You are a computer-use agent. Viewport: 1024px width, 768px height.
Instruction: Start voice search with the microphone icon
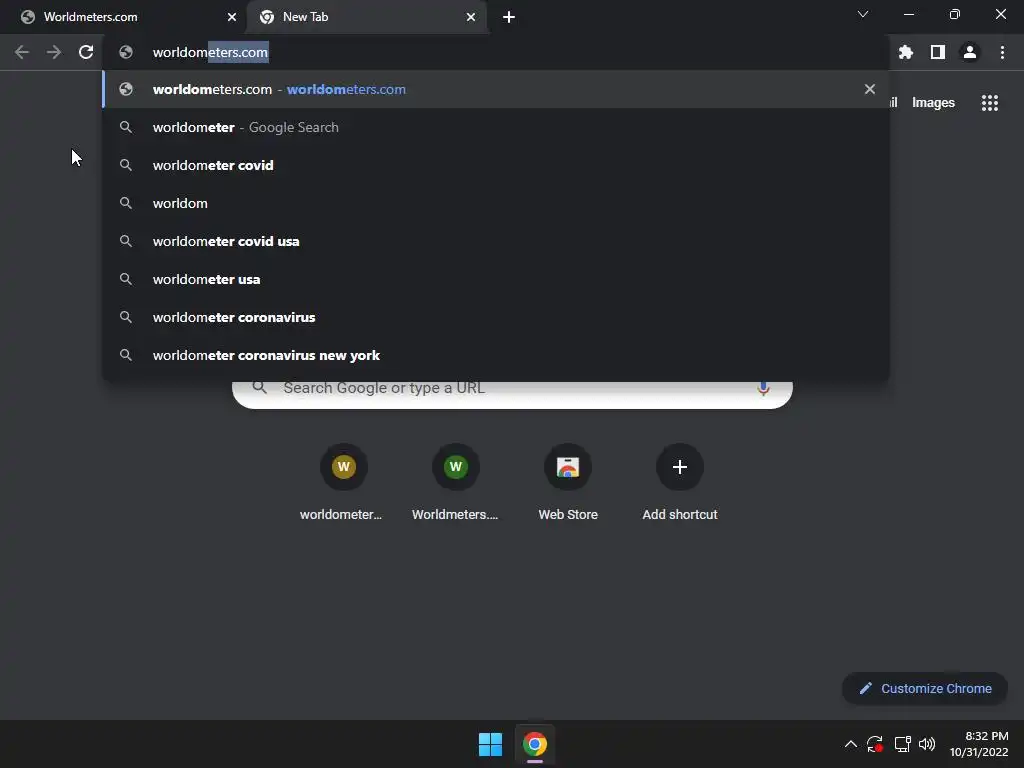click(763, 388)
